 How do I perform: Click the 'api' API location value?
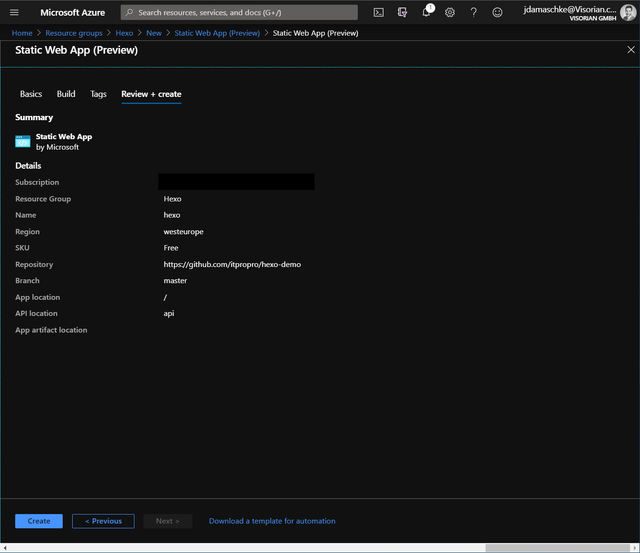pyautogui.click(x=169, y=313)
